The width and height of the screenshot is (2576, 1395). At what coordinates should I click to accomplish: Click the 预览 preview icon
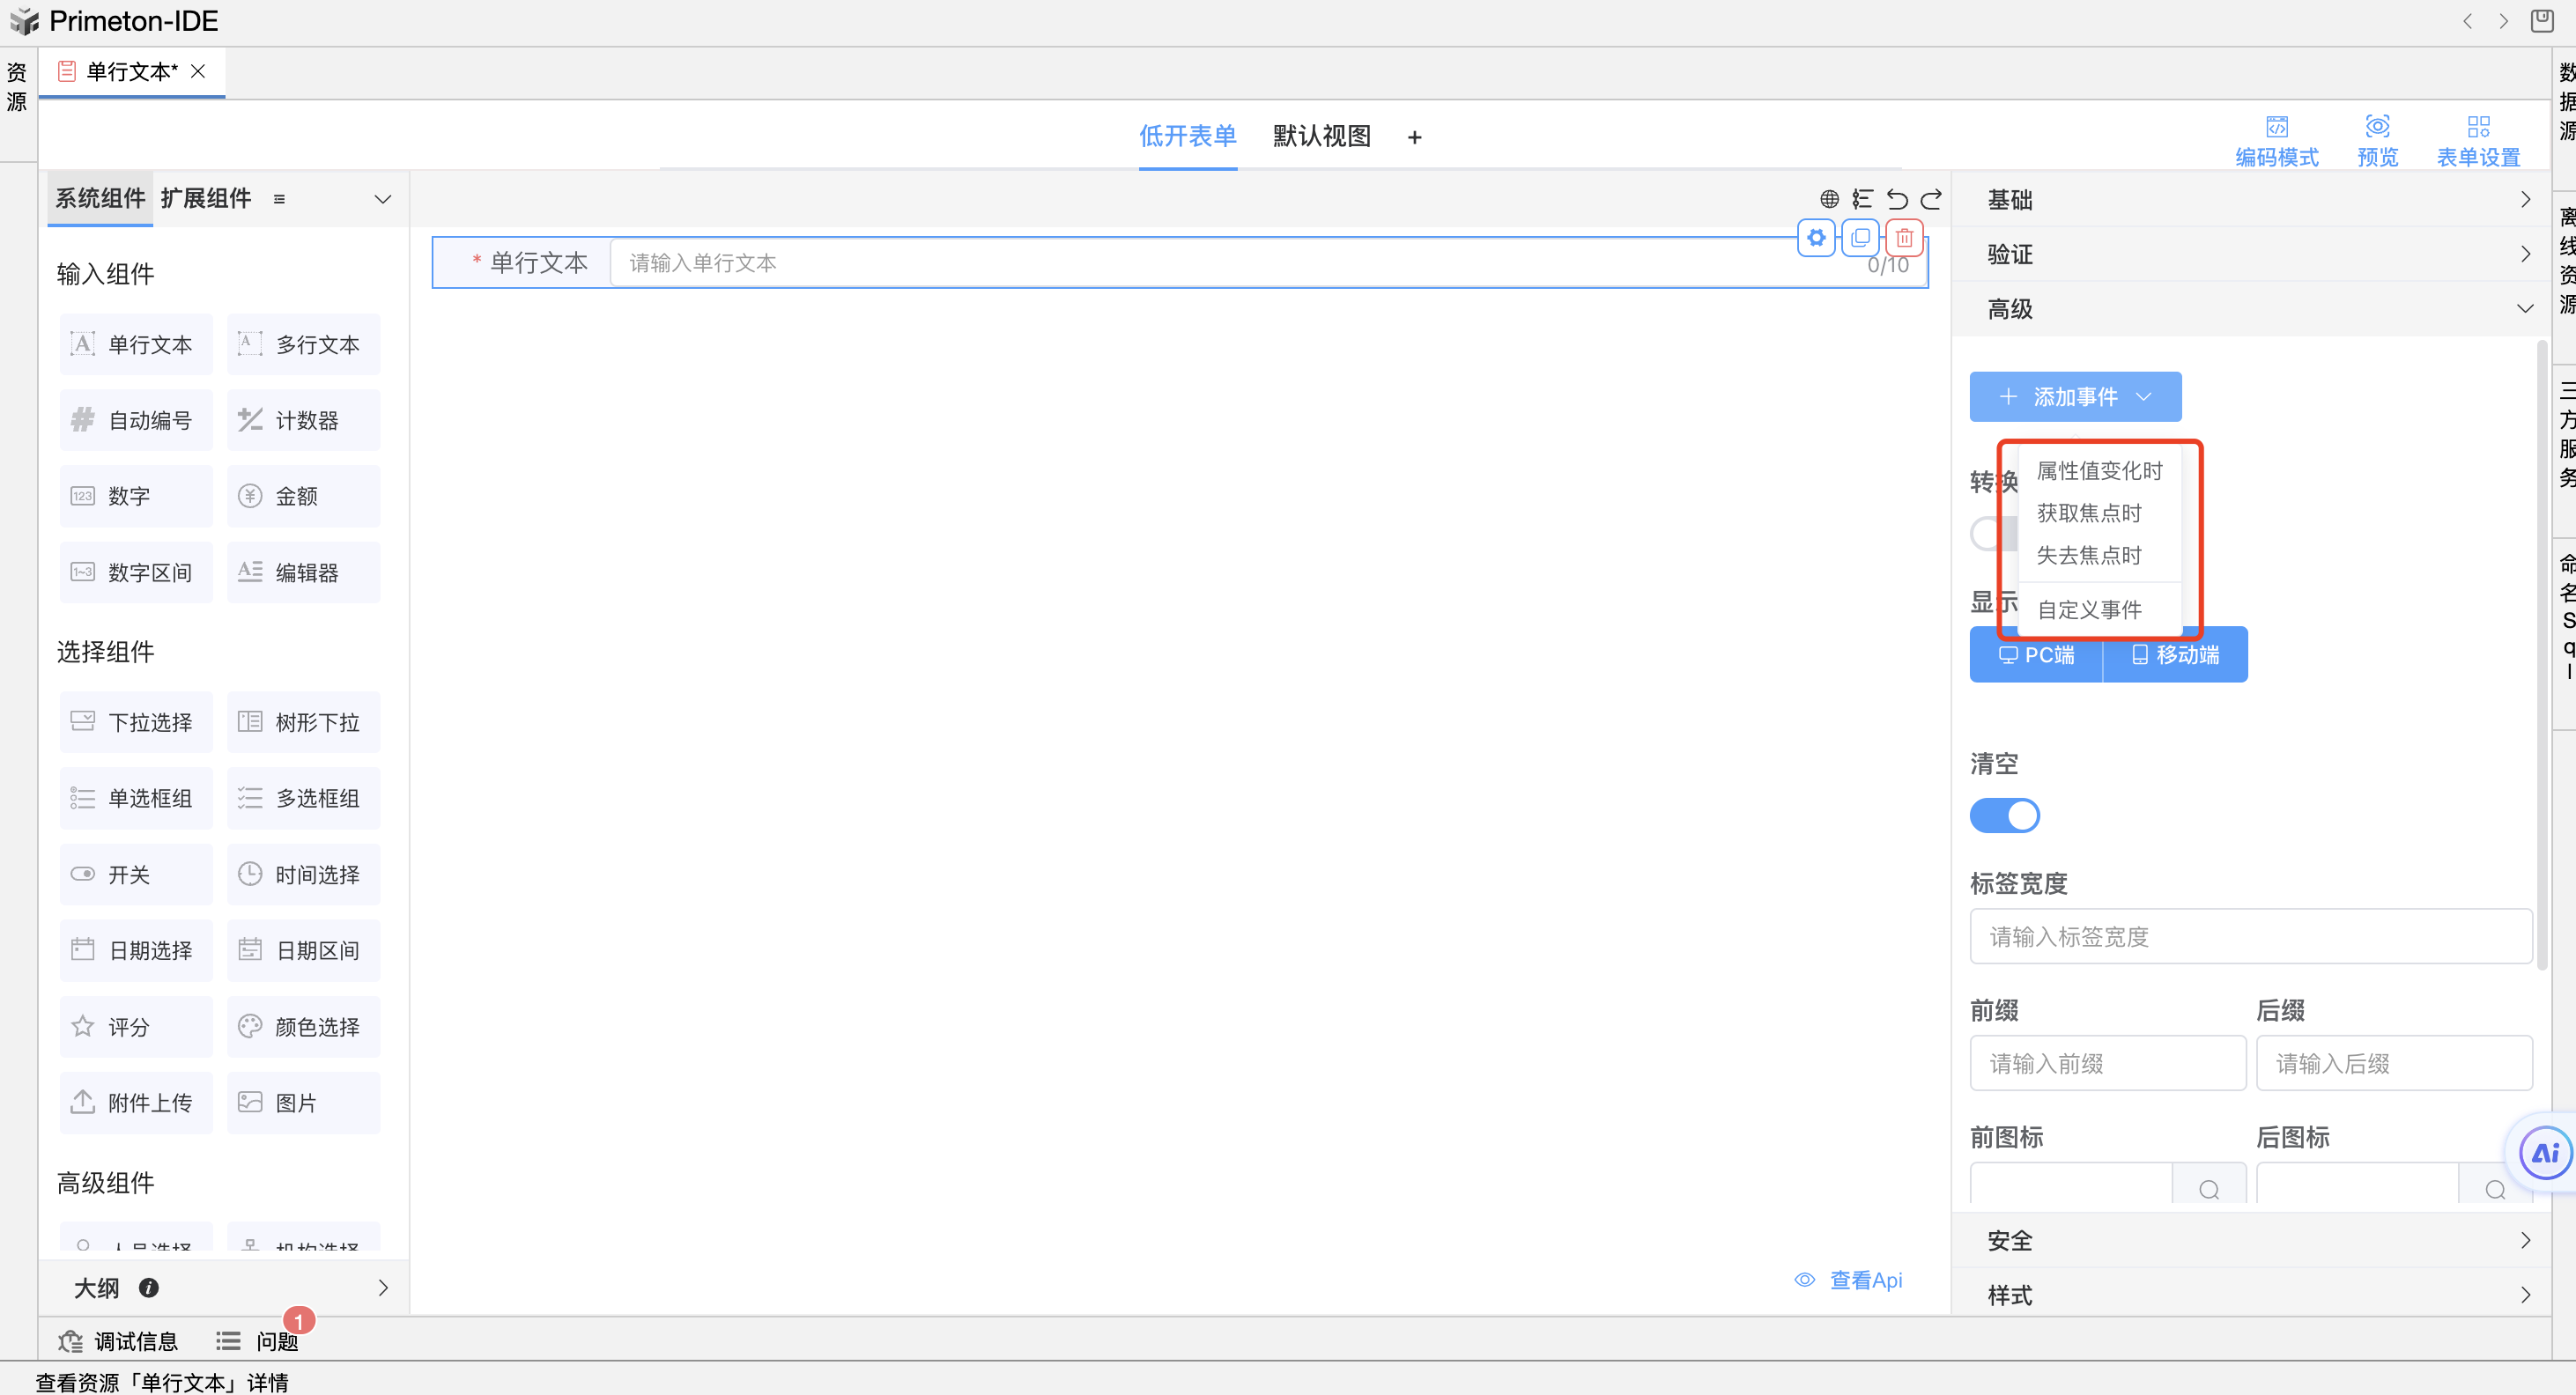[x=2377, y=127]
